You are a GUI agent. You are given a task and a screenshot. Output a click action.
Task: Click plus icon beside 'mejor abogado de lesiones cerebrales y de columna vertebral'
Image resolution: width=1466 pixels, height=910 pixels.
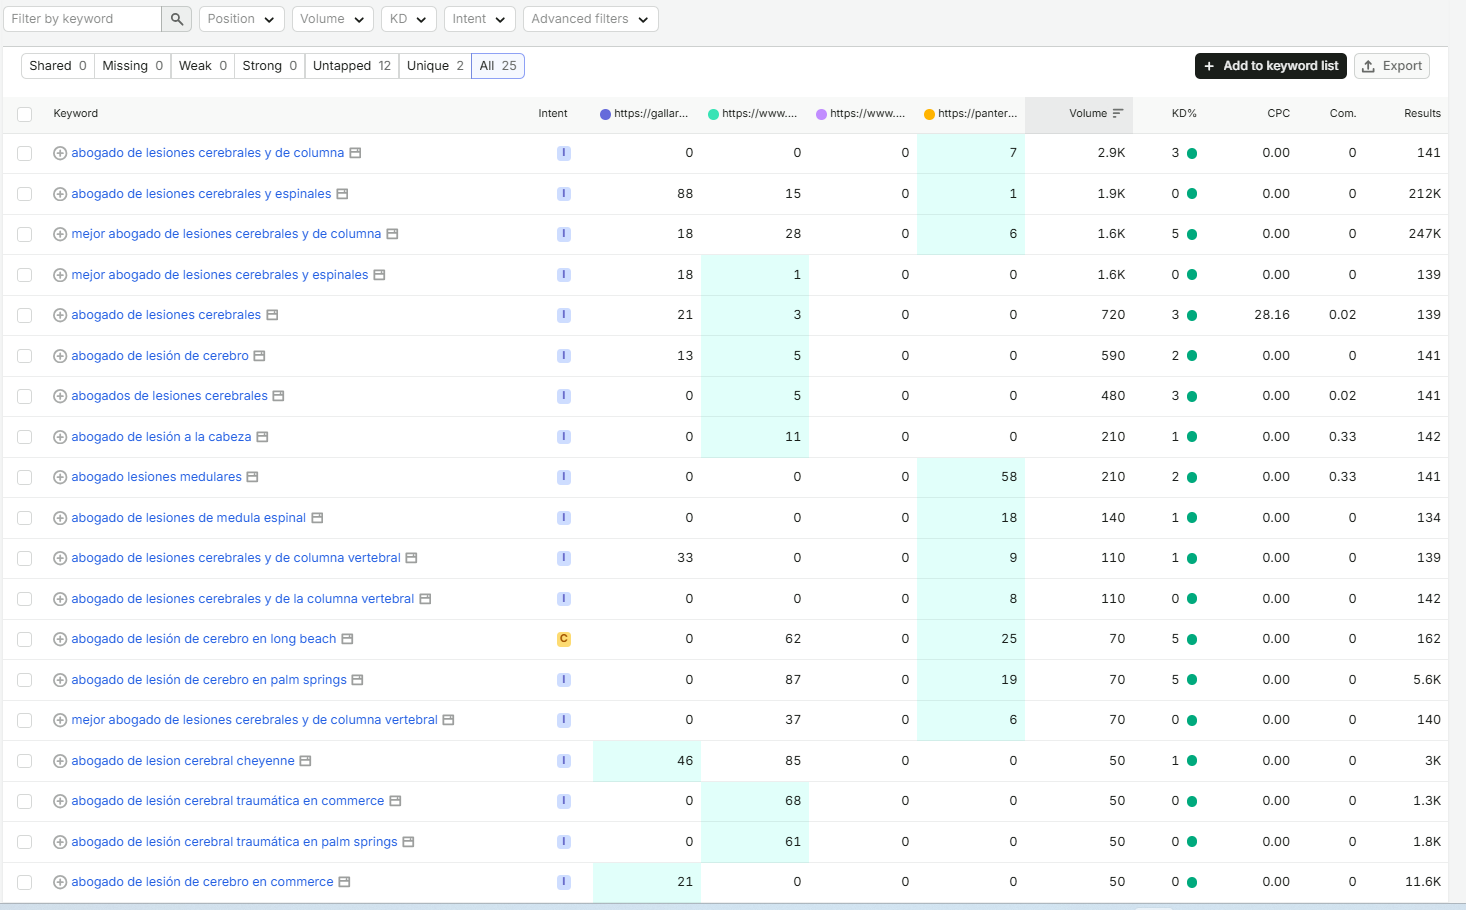[x=60, y=720]
